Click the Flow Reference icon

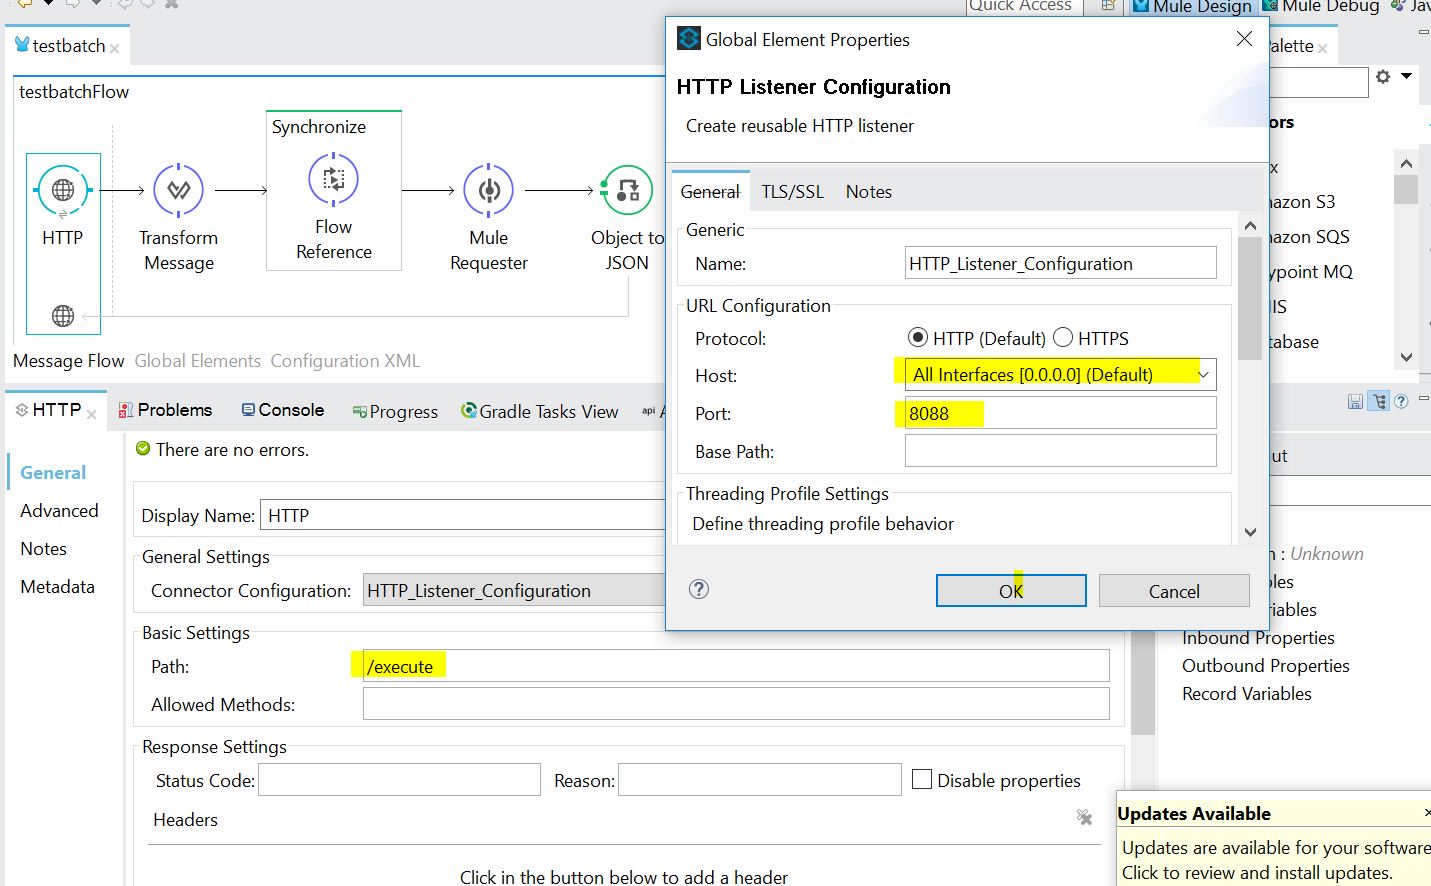(333, 179)
